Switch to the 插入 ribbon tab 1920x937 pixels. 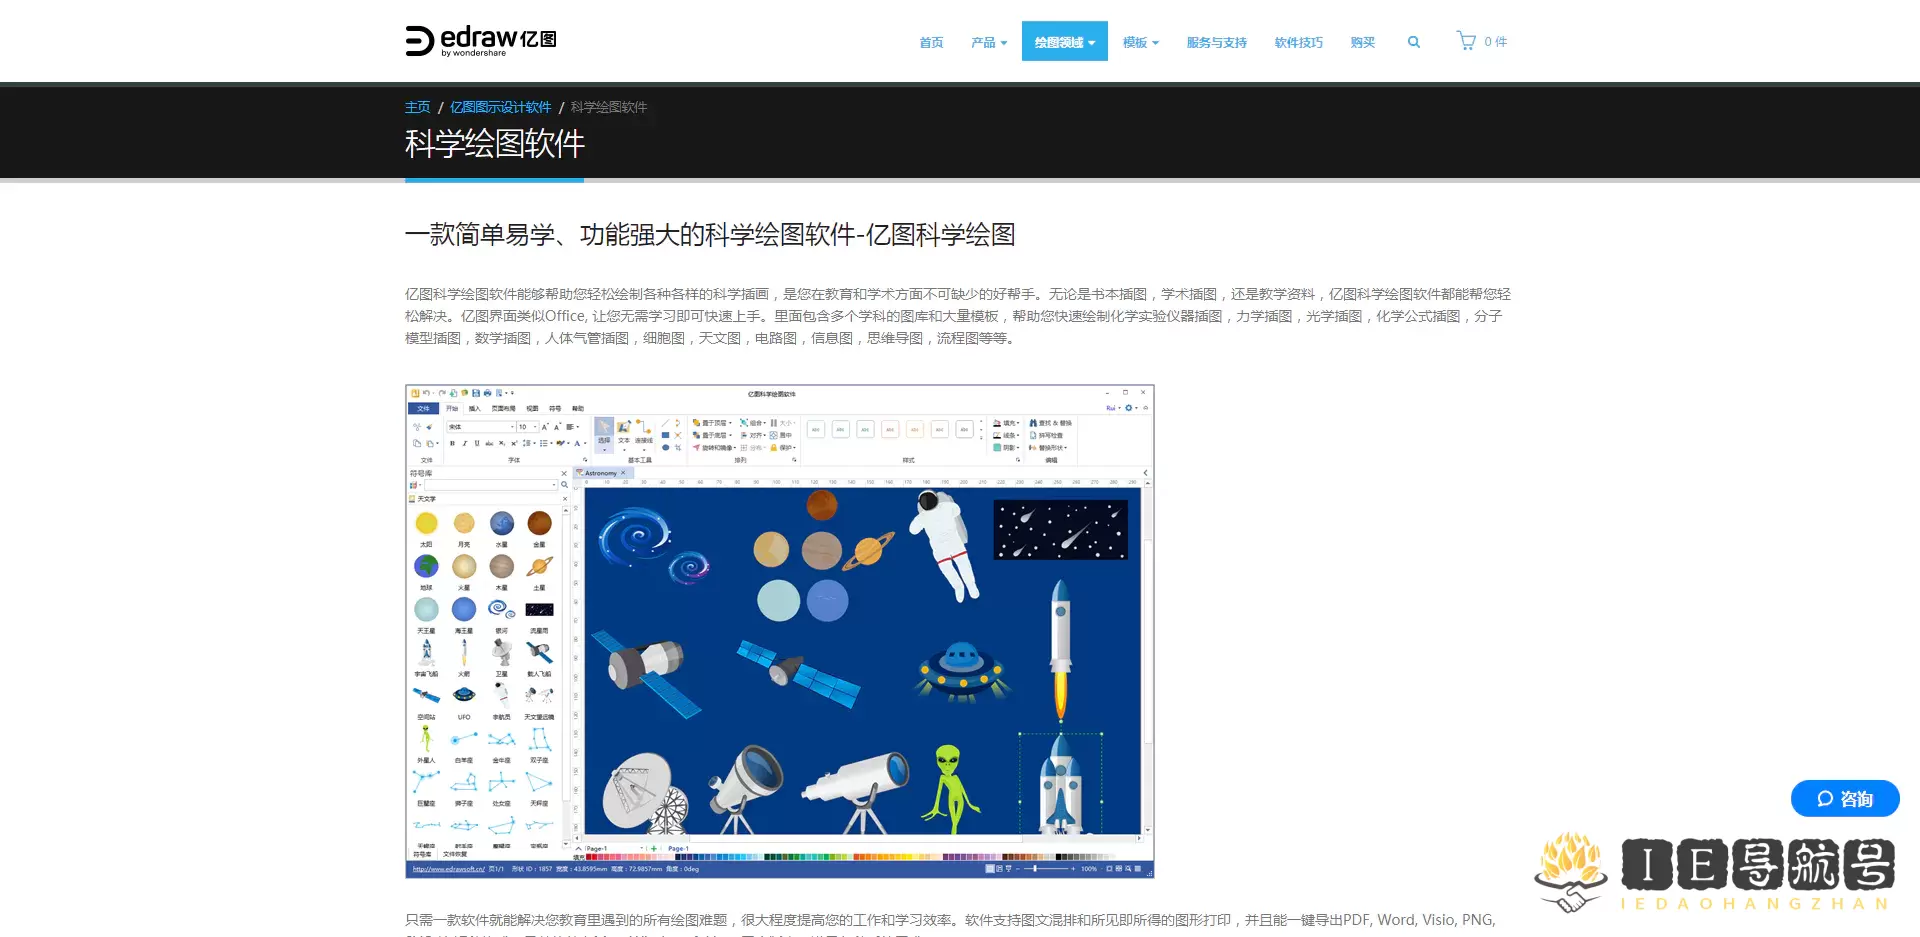475,408
